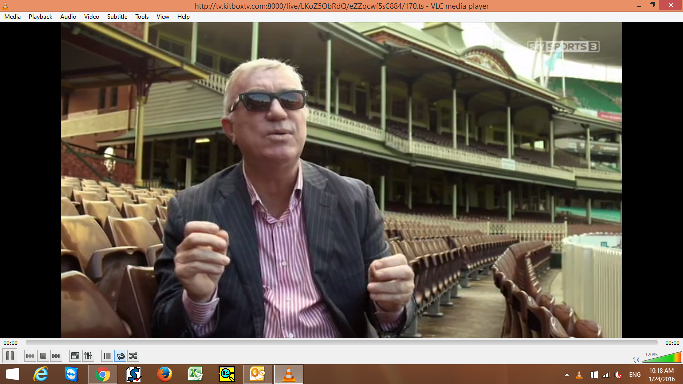
Task: Expand the Audio menu
Action: (x=68, y=17)
